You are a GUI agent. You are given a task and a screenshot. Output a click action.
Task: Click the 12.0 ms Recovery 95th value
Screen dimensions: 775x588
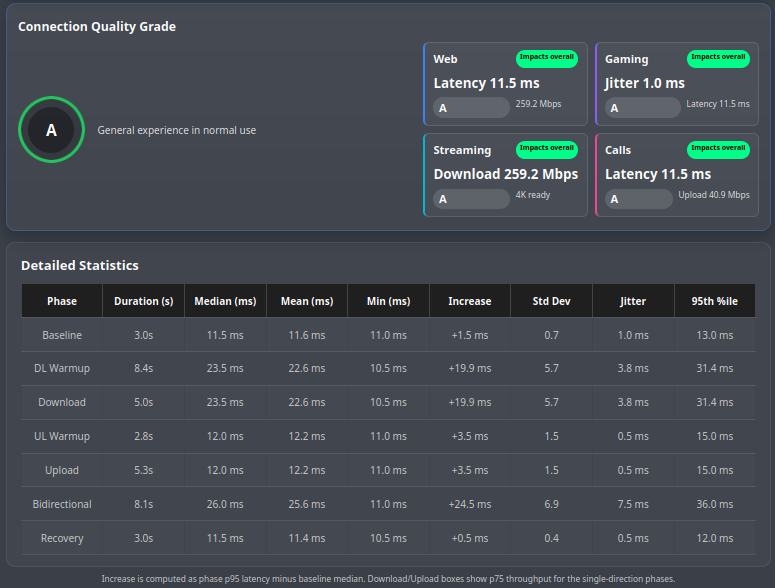[x=715, y=538]
